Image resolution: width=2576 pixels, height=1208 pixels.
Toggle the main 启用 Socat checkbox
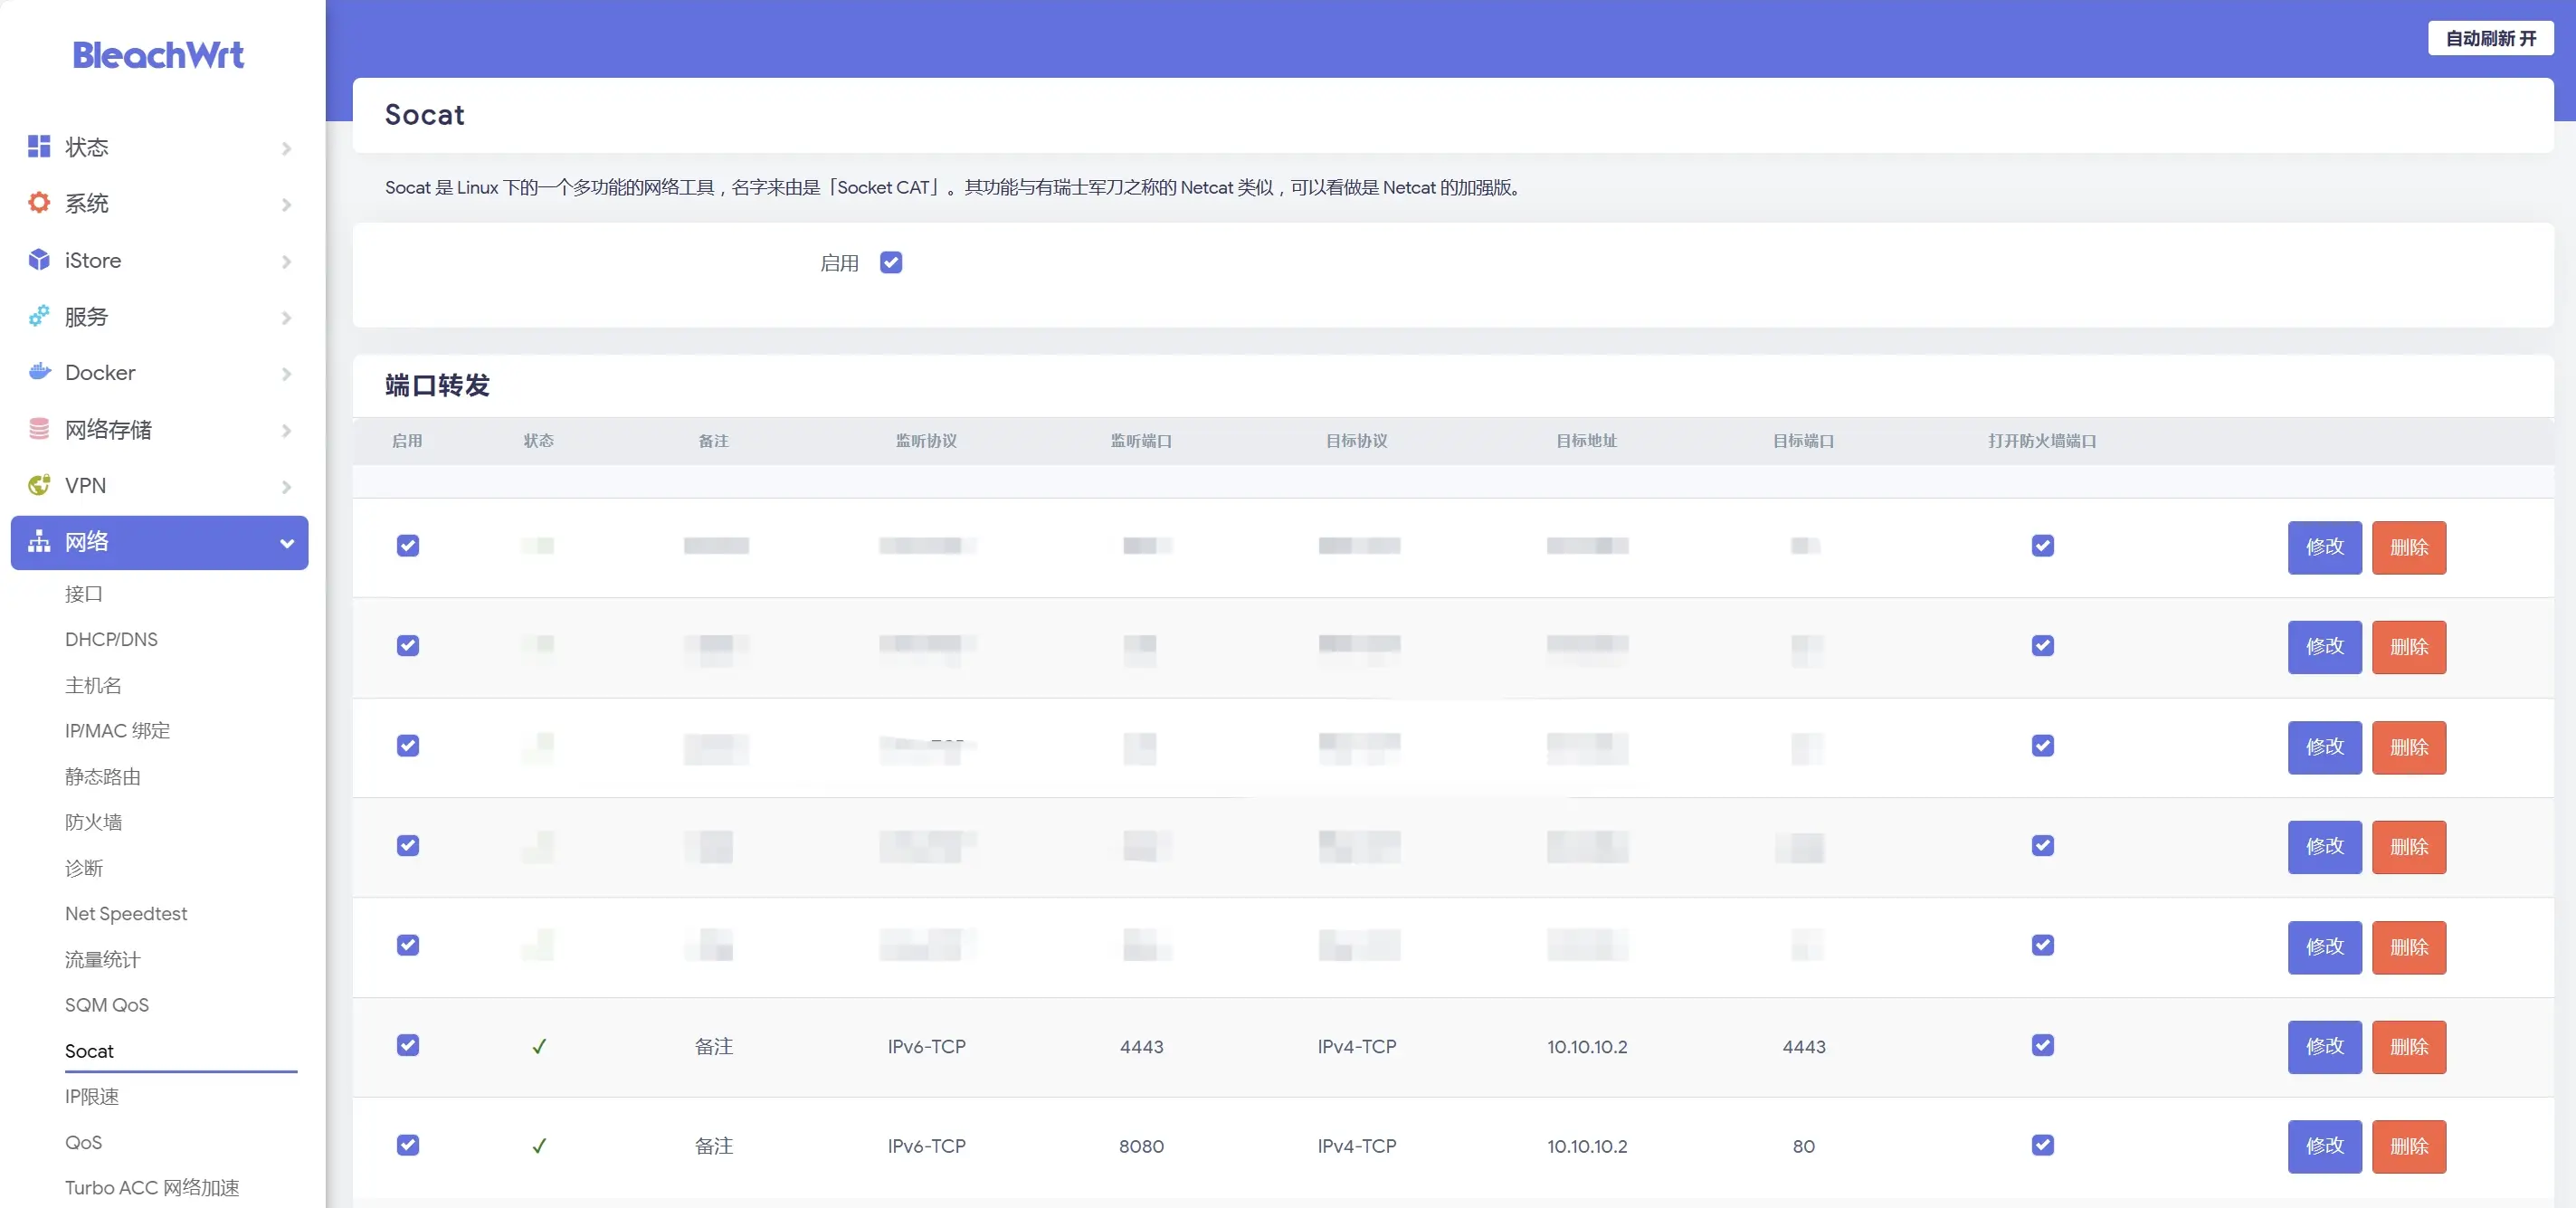pyautogui.click(x=890, y=262)
